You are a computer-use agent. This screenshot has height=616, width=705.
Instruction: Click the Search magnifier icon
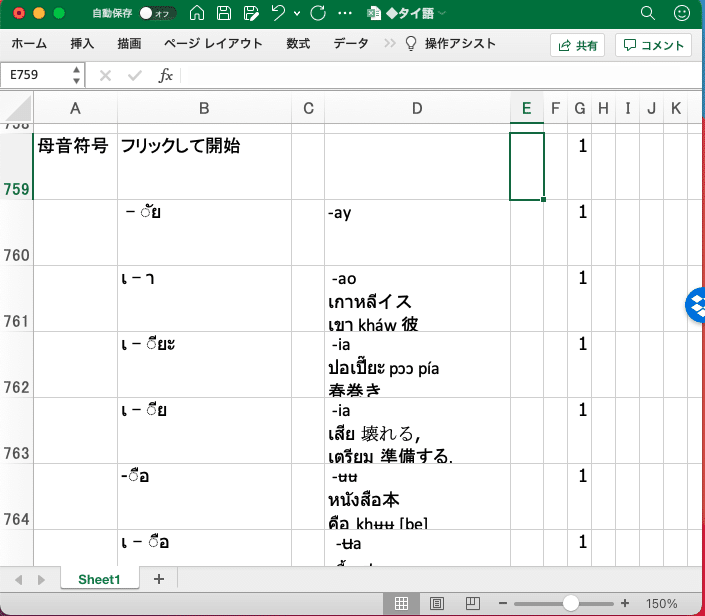(x=647, y=13)
